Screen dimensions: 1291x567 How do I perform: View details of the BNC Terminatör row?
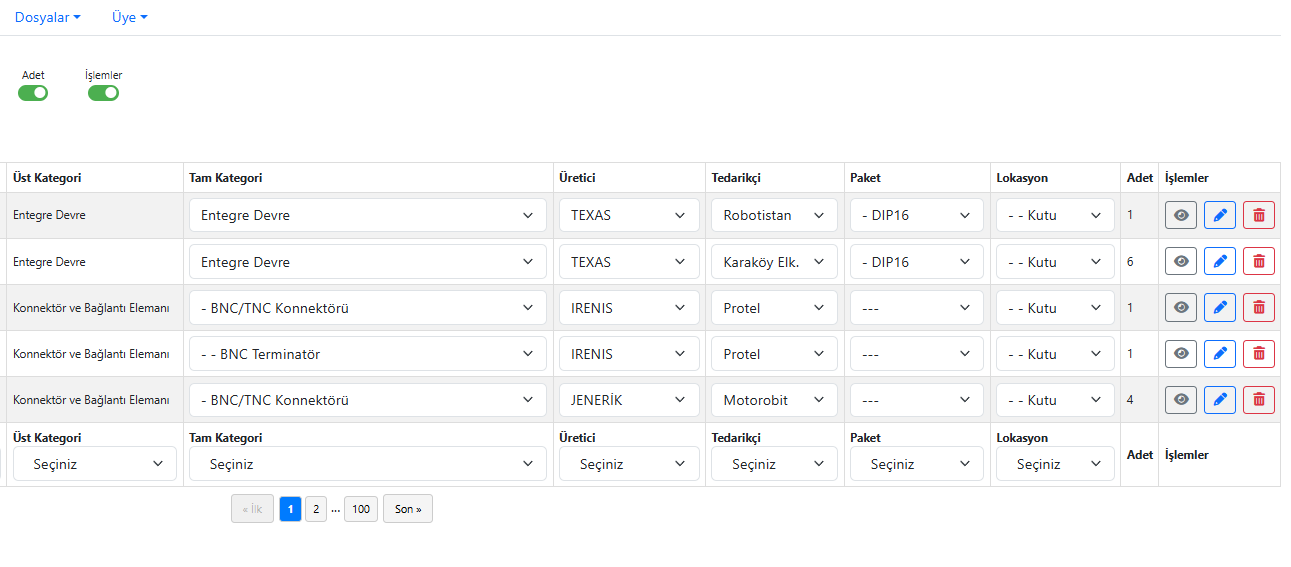coord(1180,353)
